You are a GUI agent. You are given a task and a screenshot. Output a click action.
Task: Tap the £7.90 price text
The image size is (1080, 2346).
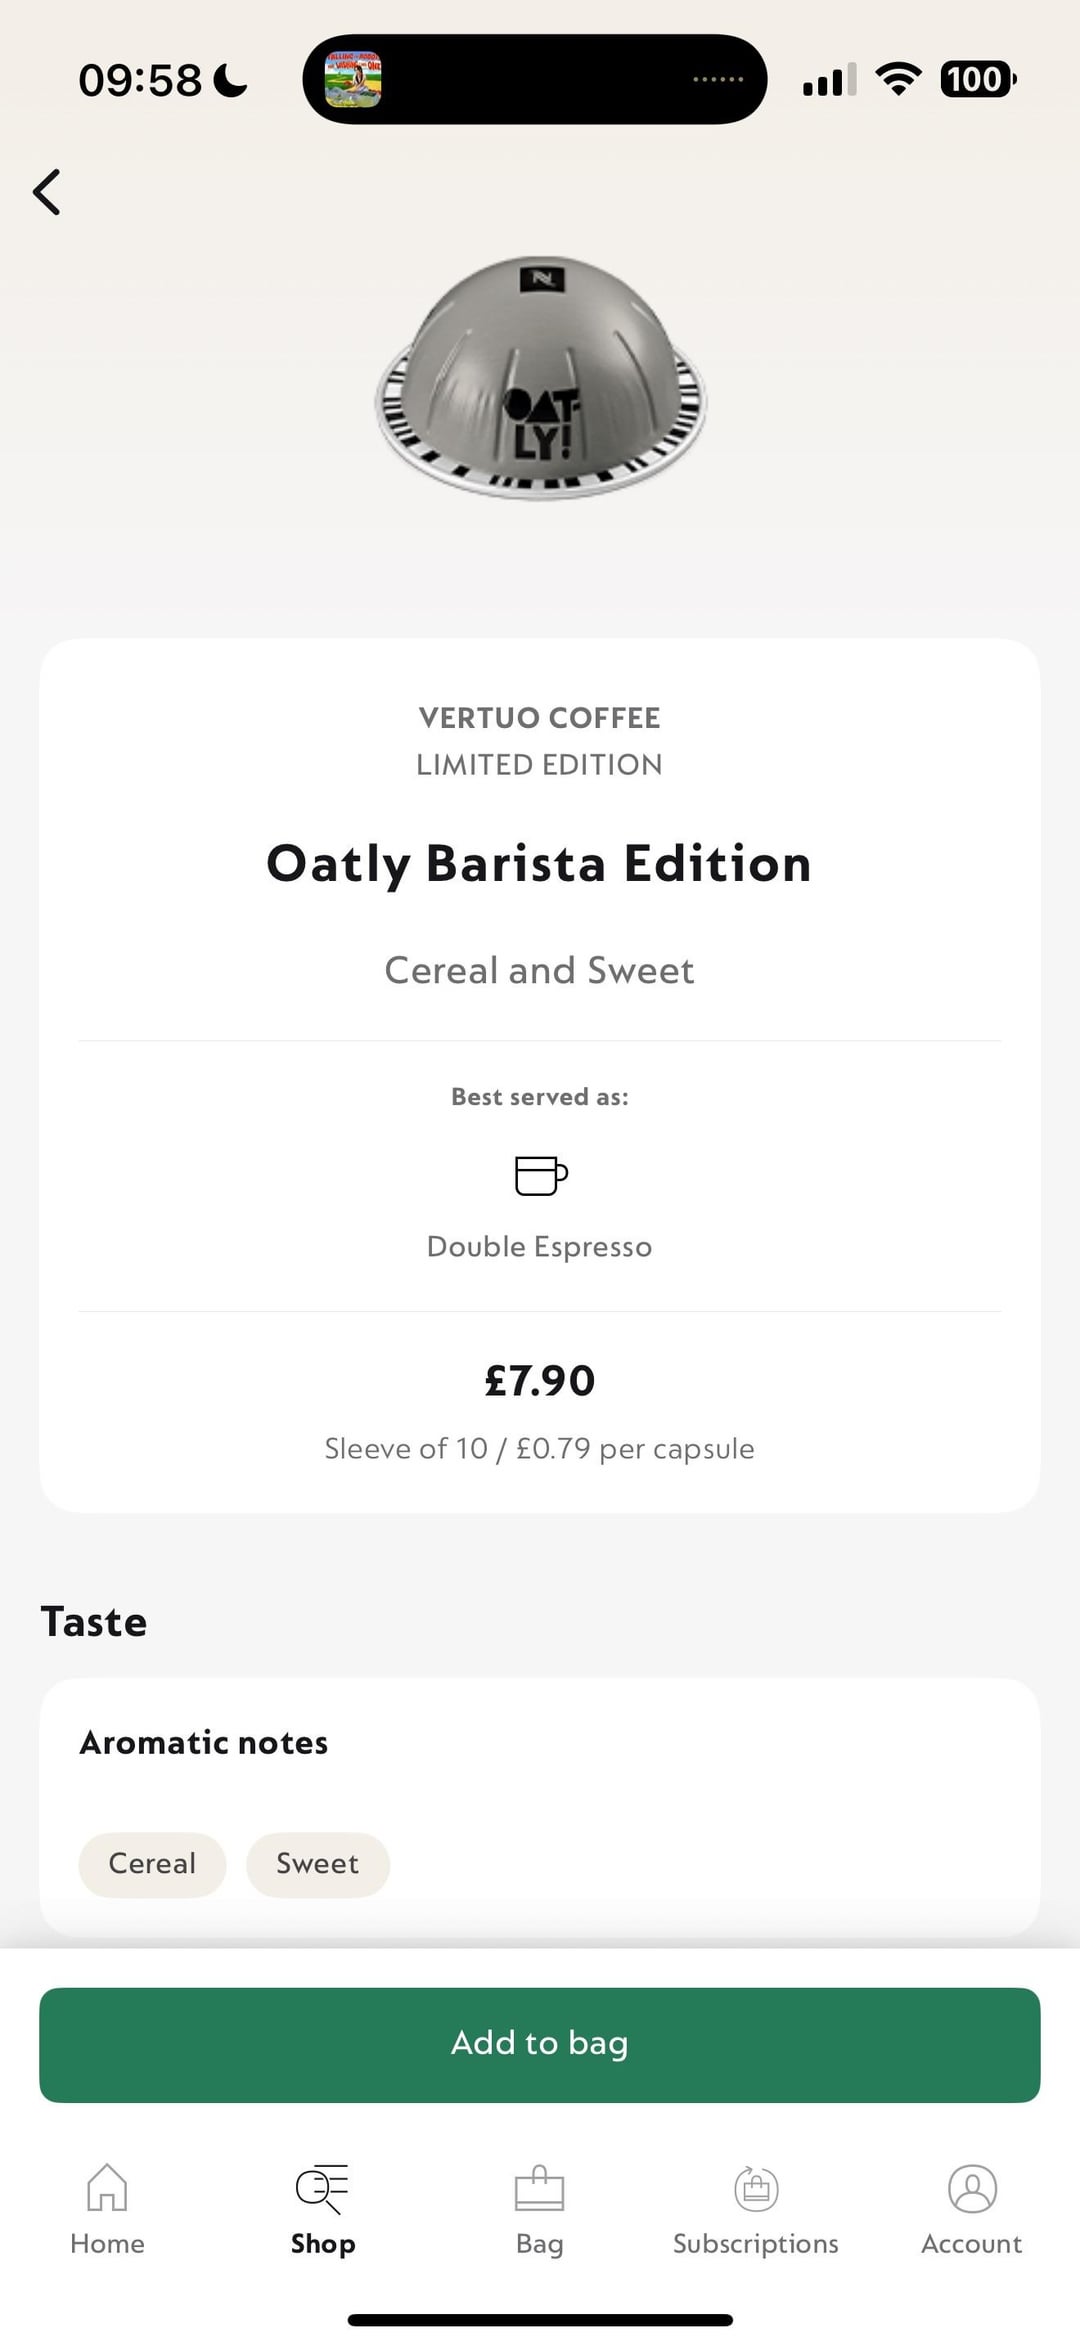(x=539, y=1381)
